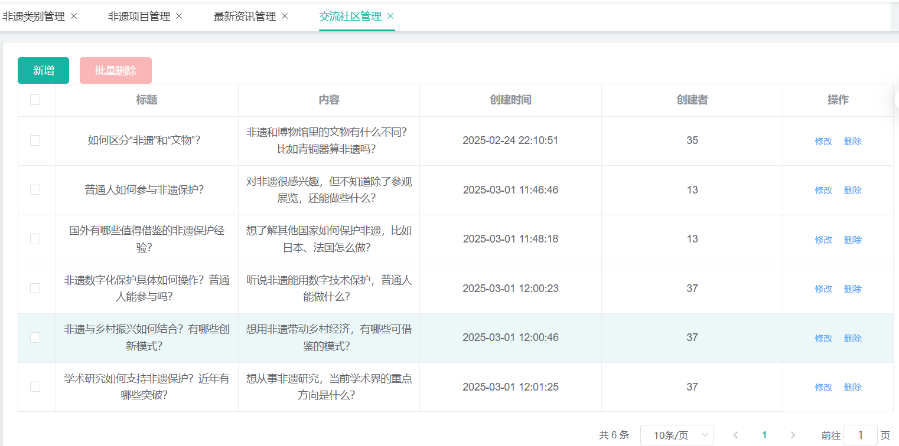This screenshot has height=446, width=899.
Task: Click the green 新增 button
Action: point(43,71)
